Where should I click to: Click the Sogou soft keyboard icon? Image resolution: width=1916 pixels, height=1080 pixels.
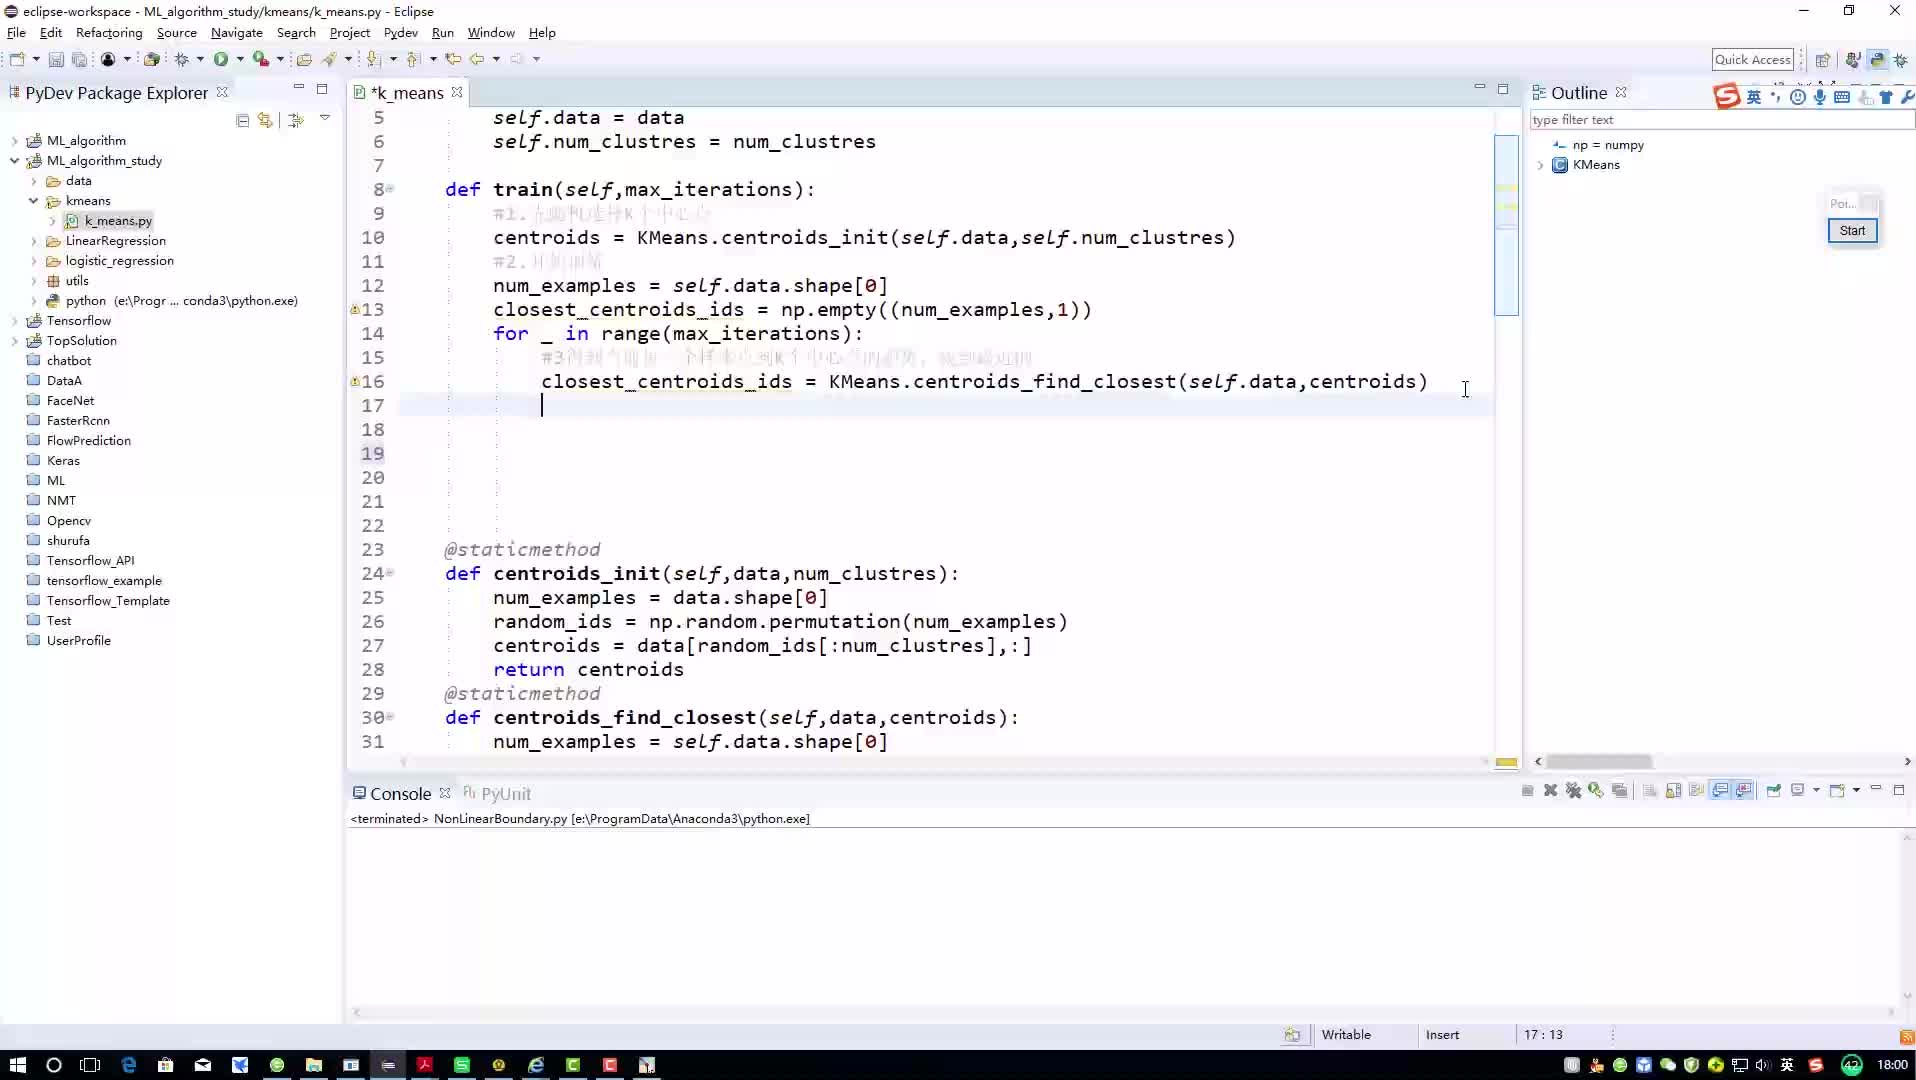click(1842, 97)
